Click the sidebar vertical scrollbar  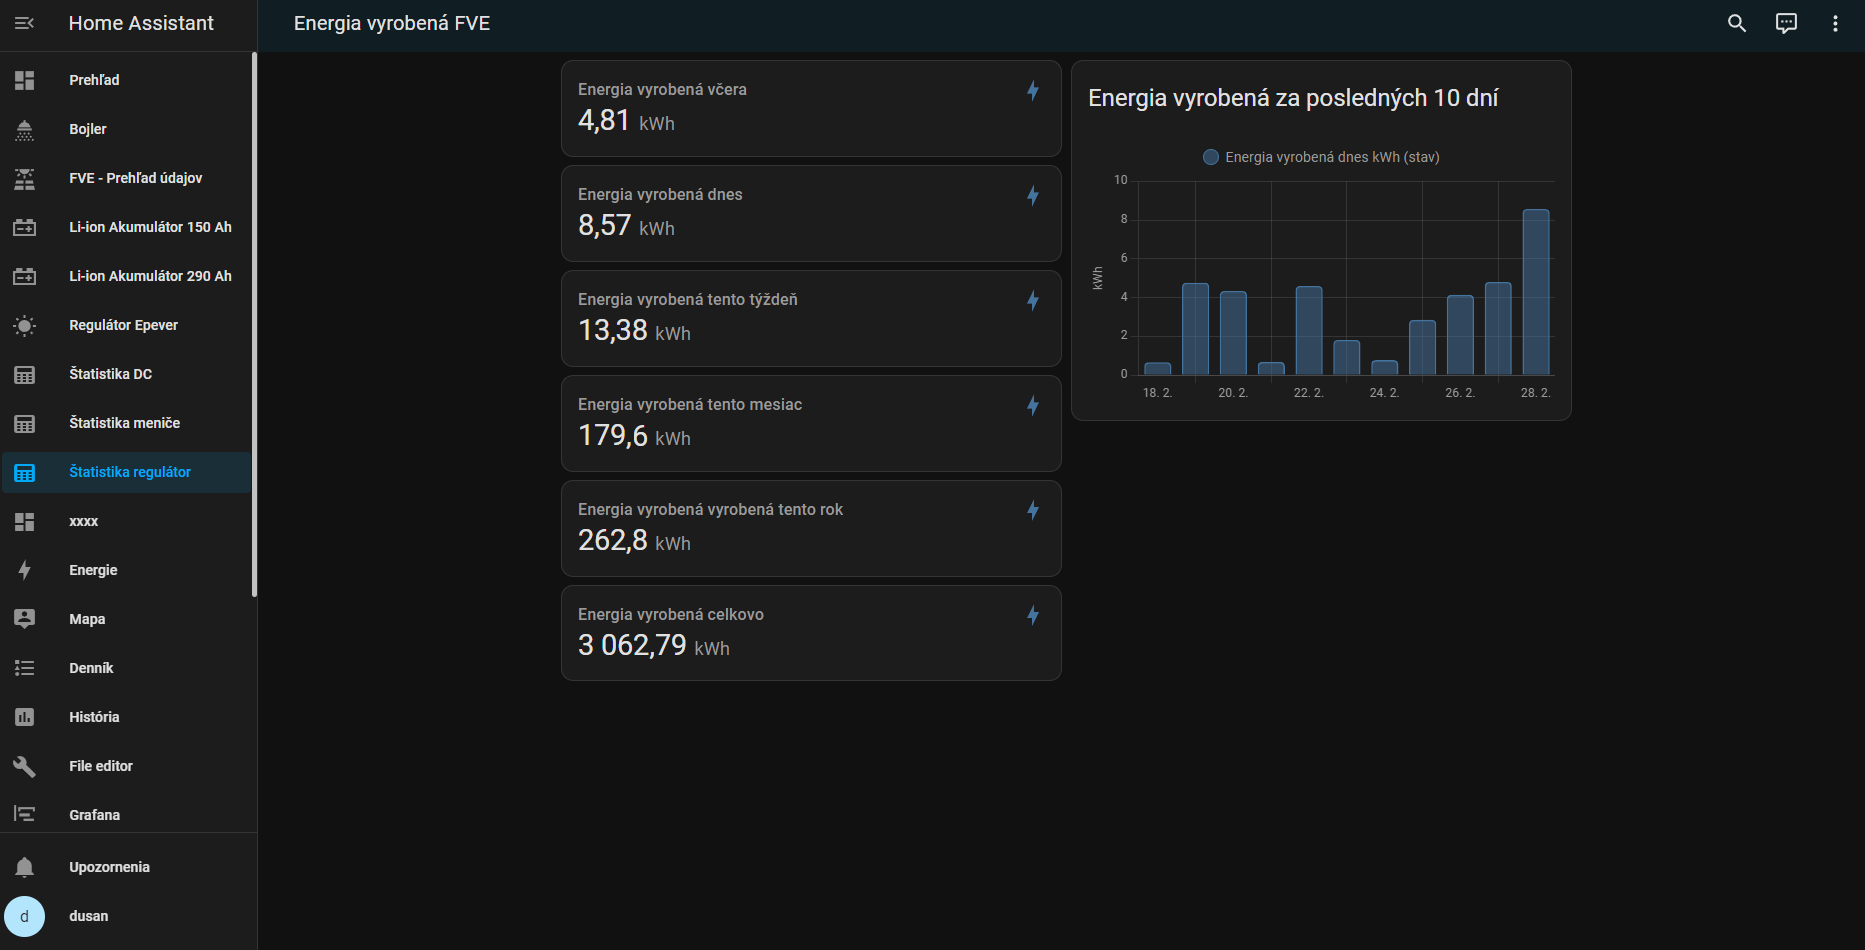tap(254, 325)
